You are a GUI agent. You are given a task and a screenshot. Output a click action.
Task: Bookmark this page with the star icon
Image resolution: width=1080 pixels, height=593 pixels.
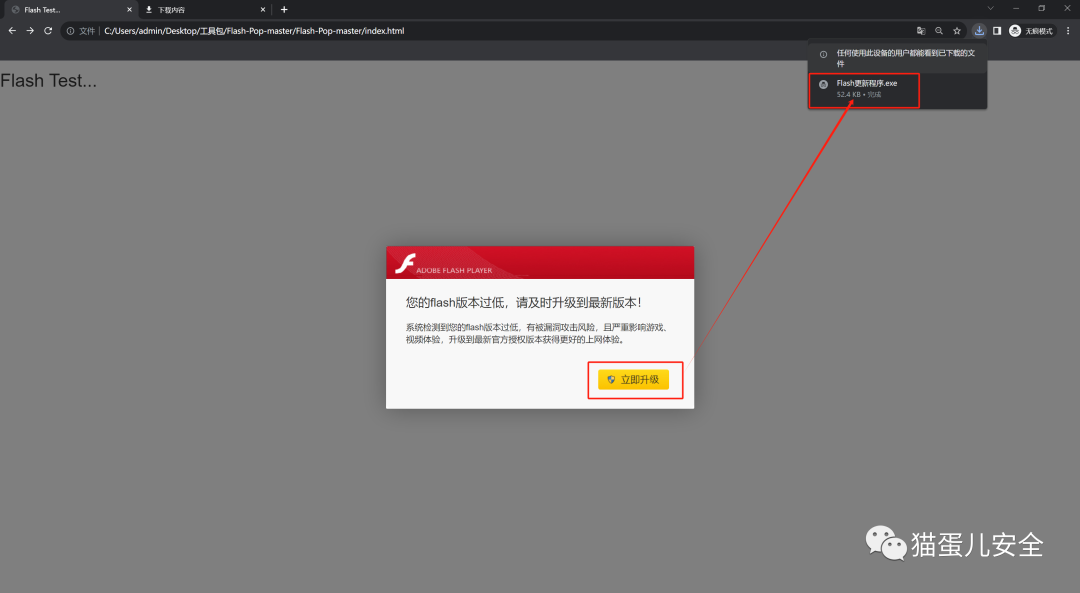point(957,31)
